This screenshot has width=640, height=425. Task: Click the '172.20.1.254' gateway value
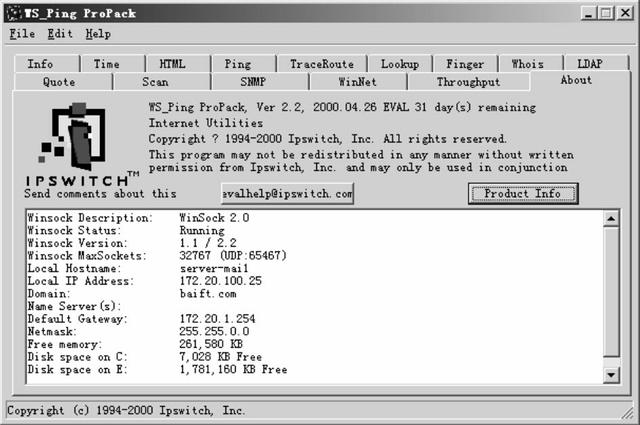217,319
